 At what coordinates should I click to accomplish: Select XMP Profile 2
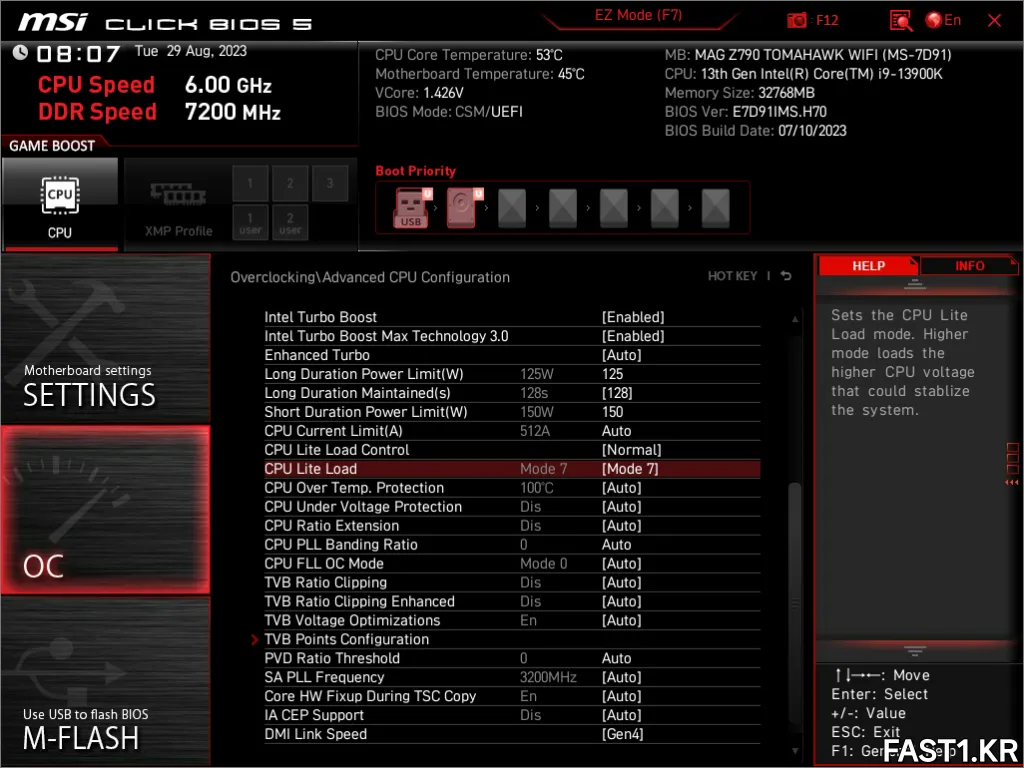[x=290, y=184]
